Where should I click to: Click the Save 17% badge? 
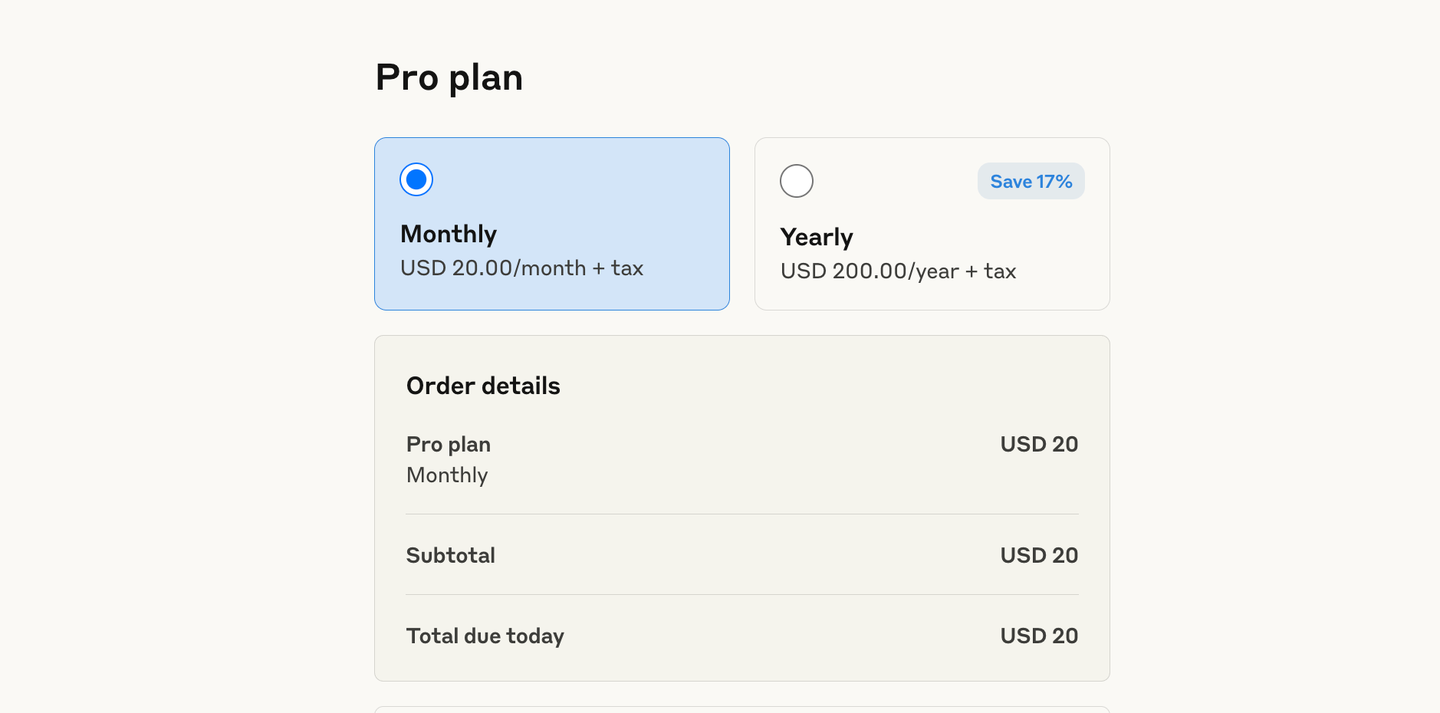tap(1031, 181)
